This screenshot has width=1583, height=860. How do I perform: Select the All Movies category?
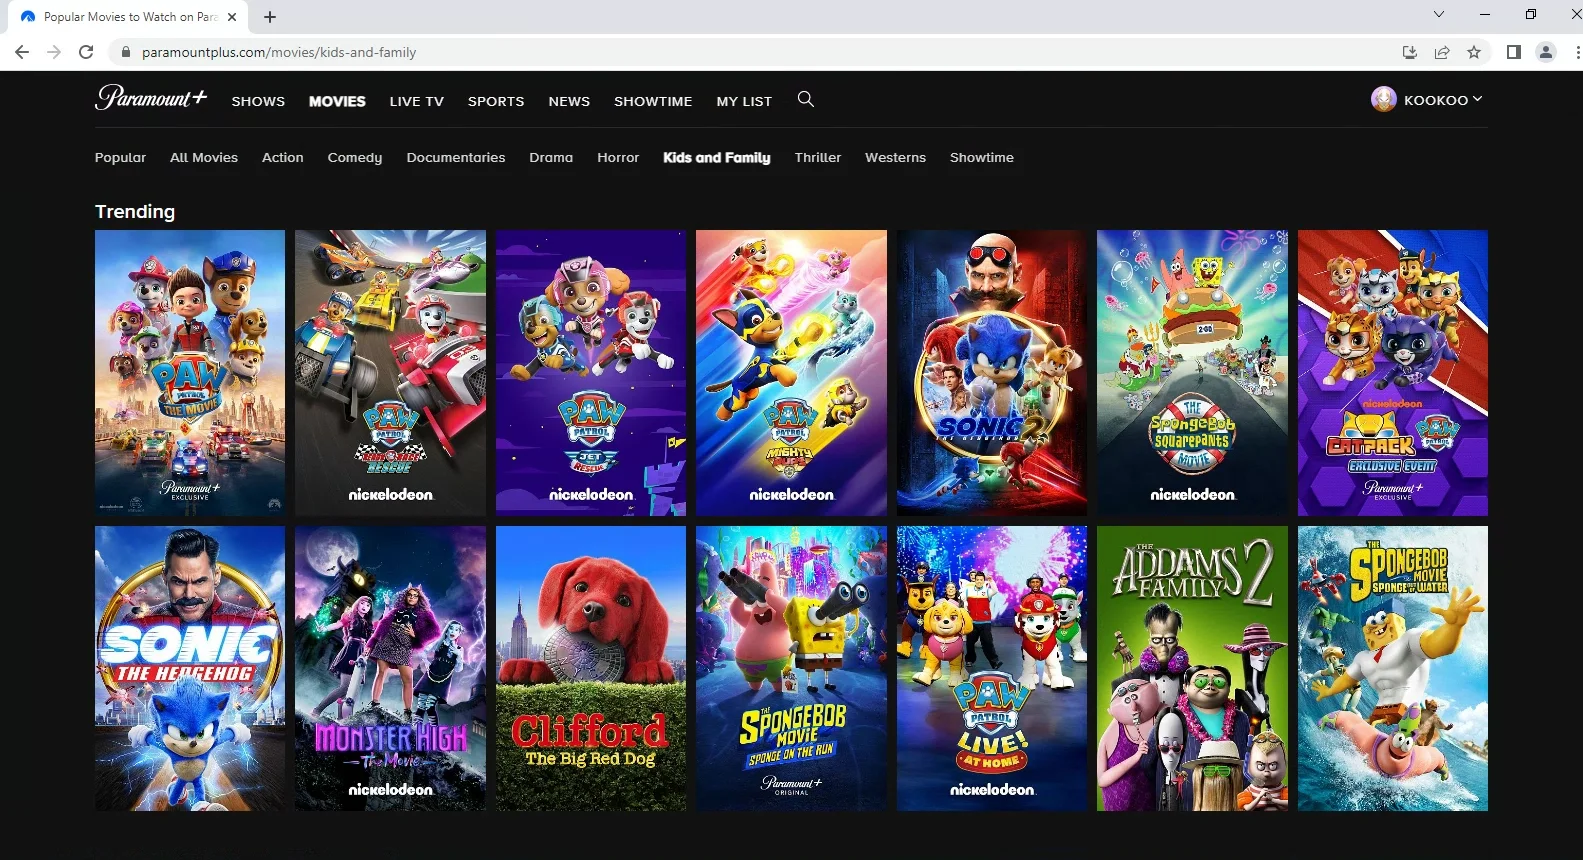click(x=204, y=158)
